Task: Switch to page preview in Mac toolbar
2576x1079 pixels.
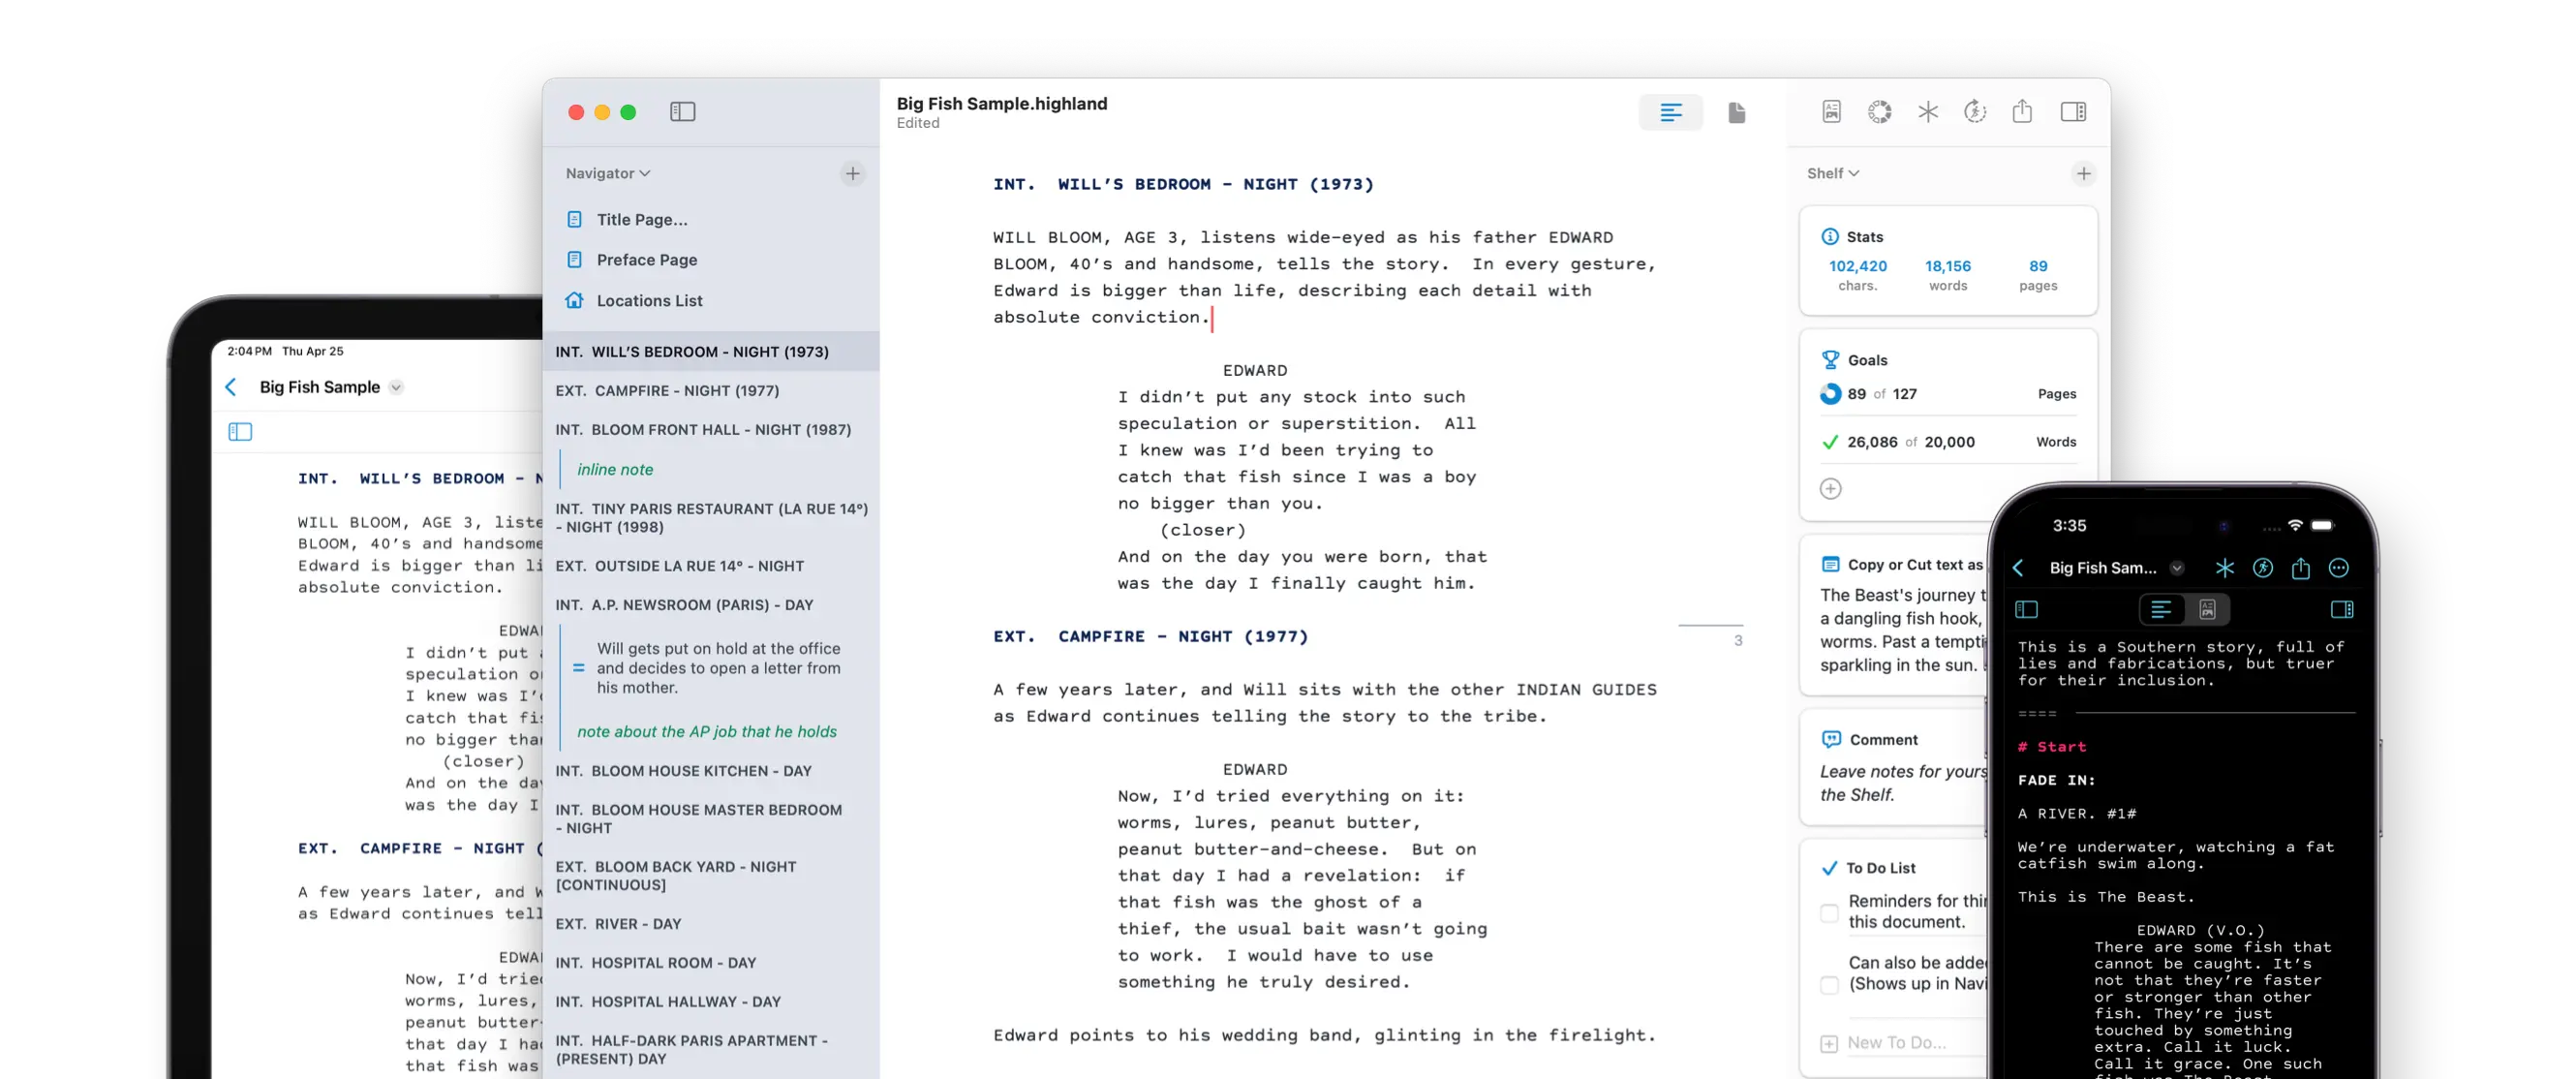Action: (1736, 113)
